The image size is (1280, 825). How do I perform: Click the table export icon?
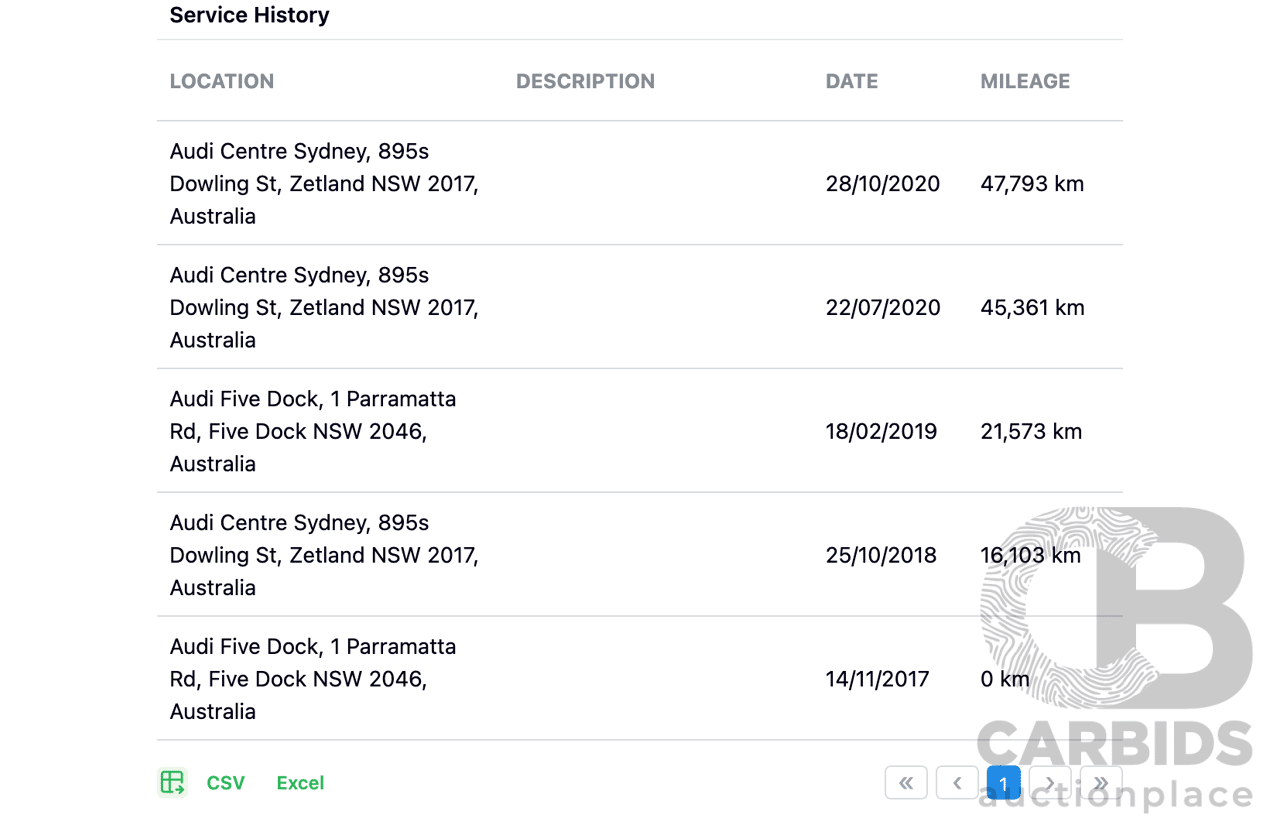172,783
